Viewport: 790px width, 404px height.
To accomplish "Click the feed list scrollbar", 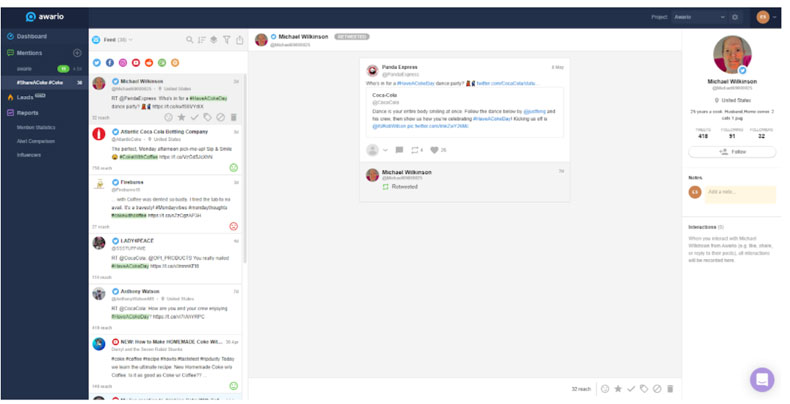I will coord(245,169).
